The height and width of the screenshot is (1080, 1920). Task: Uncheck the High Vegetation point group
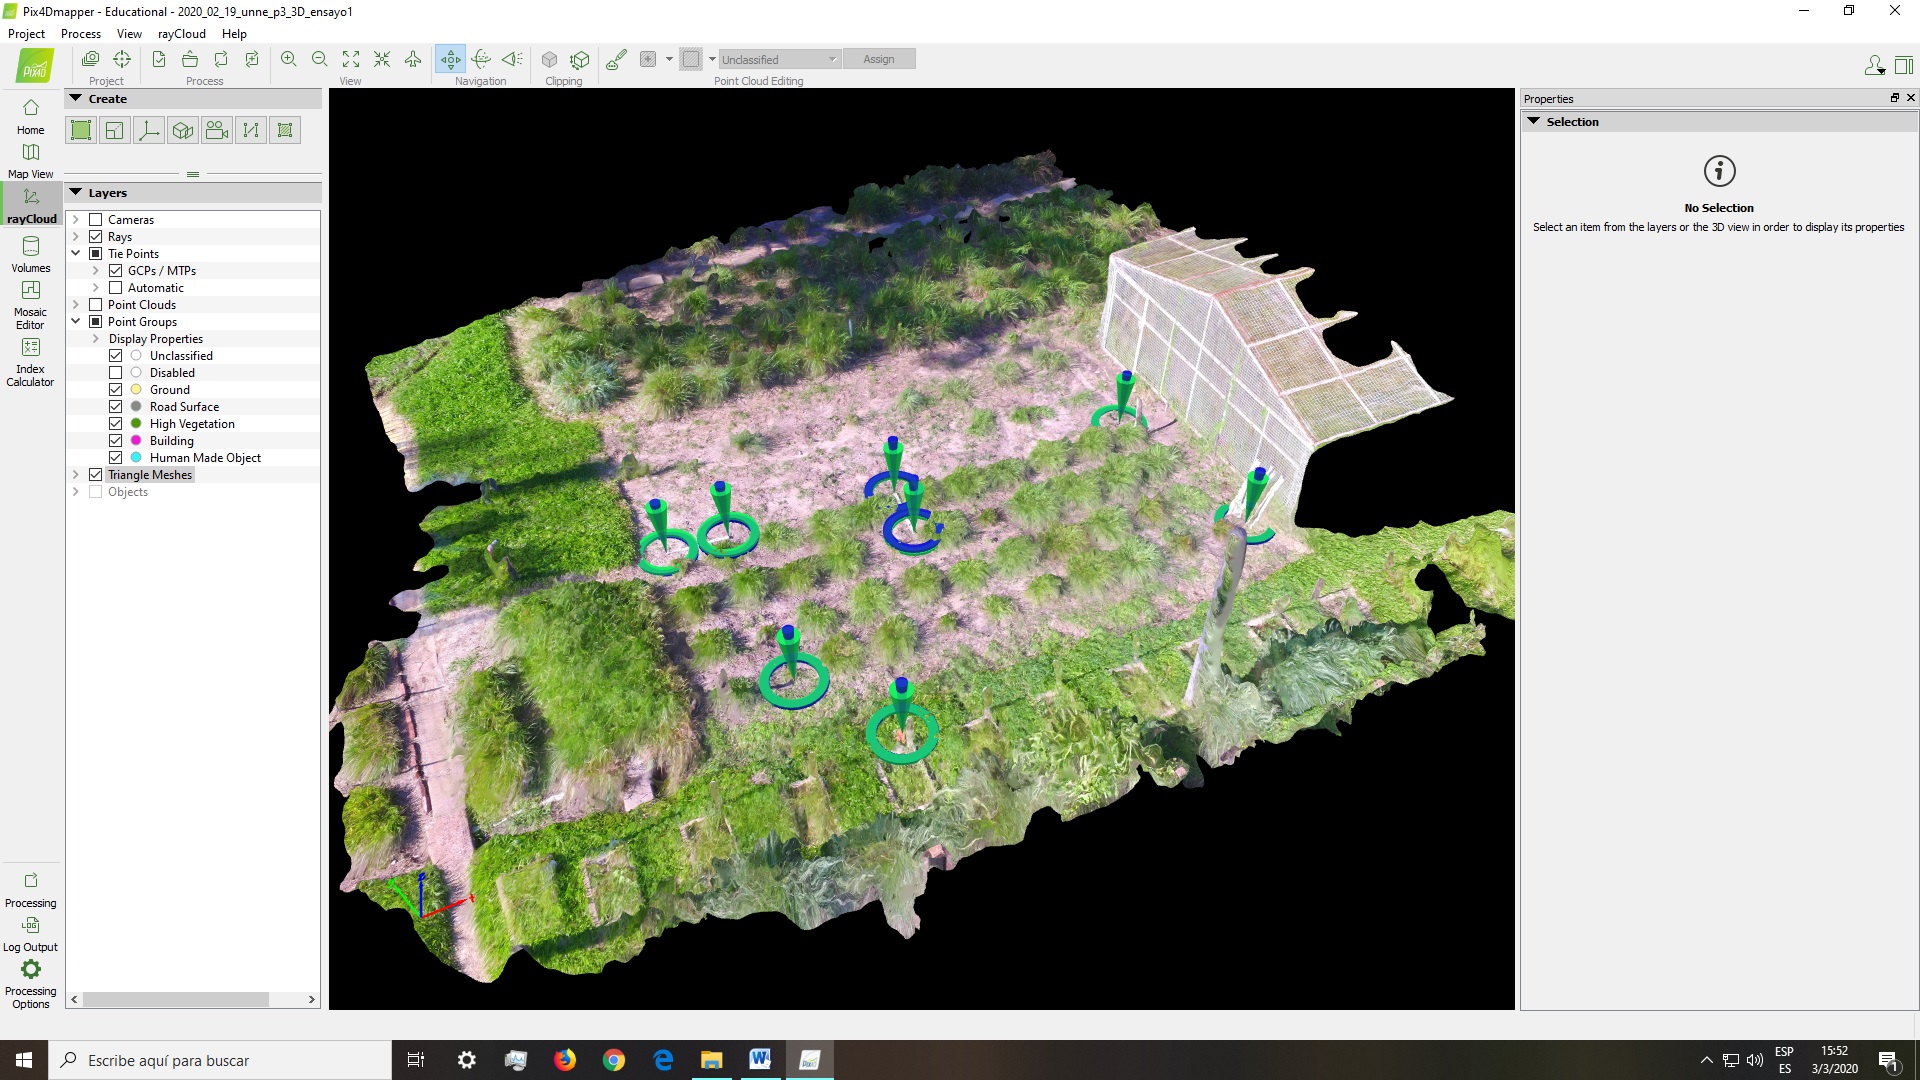coord(116,424)
